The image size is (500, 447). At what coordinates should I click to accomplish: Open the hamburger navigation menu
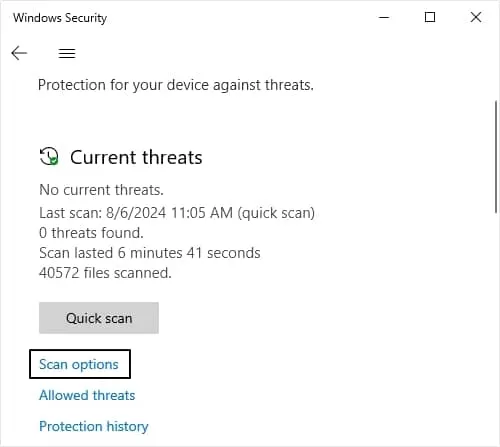point(67,53)
